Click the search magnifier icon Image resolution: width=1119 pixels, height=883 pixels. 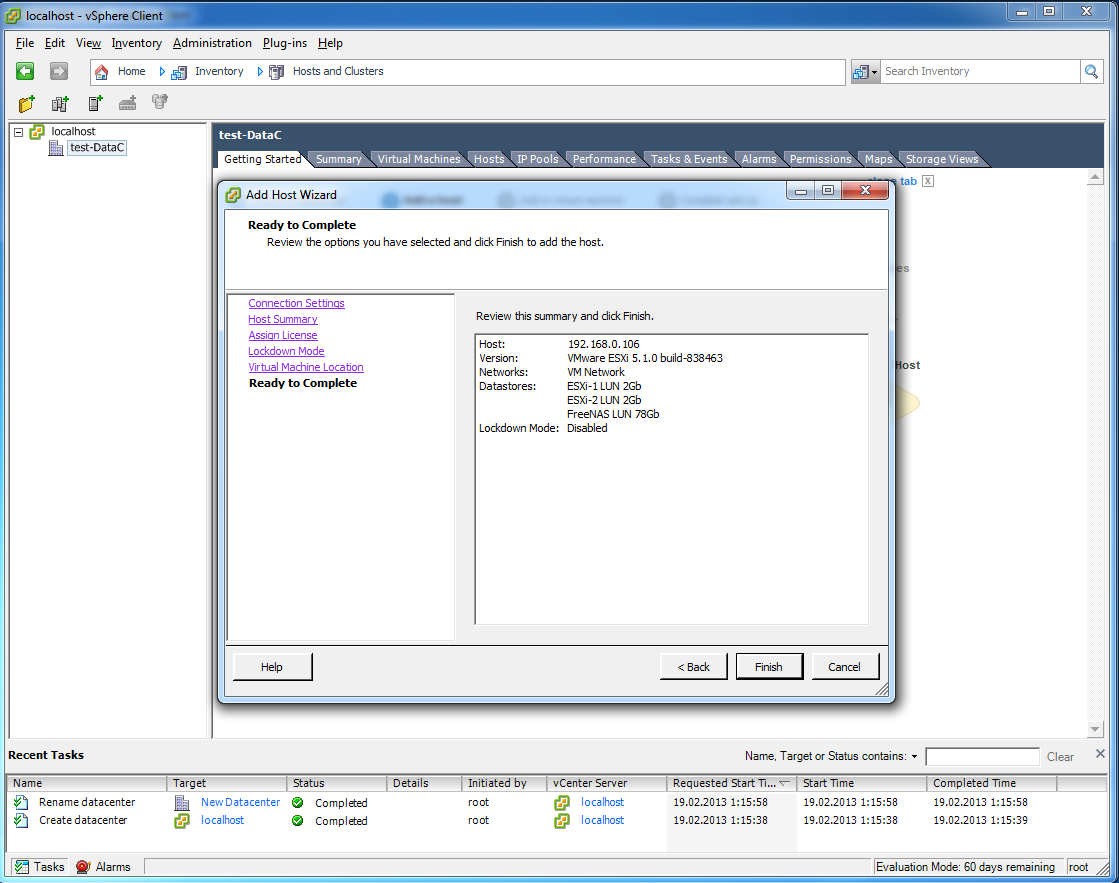click(x=1091, y=71)
